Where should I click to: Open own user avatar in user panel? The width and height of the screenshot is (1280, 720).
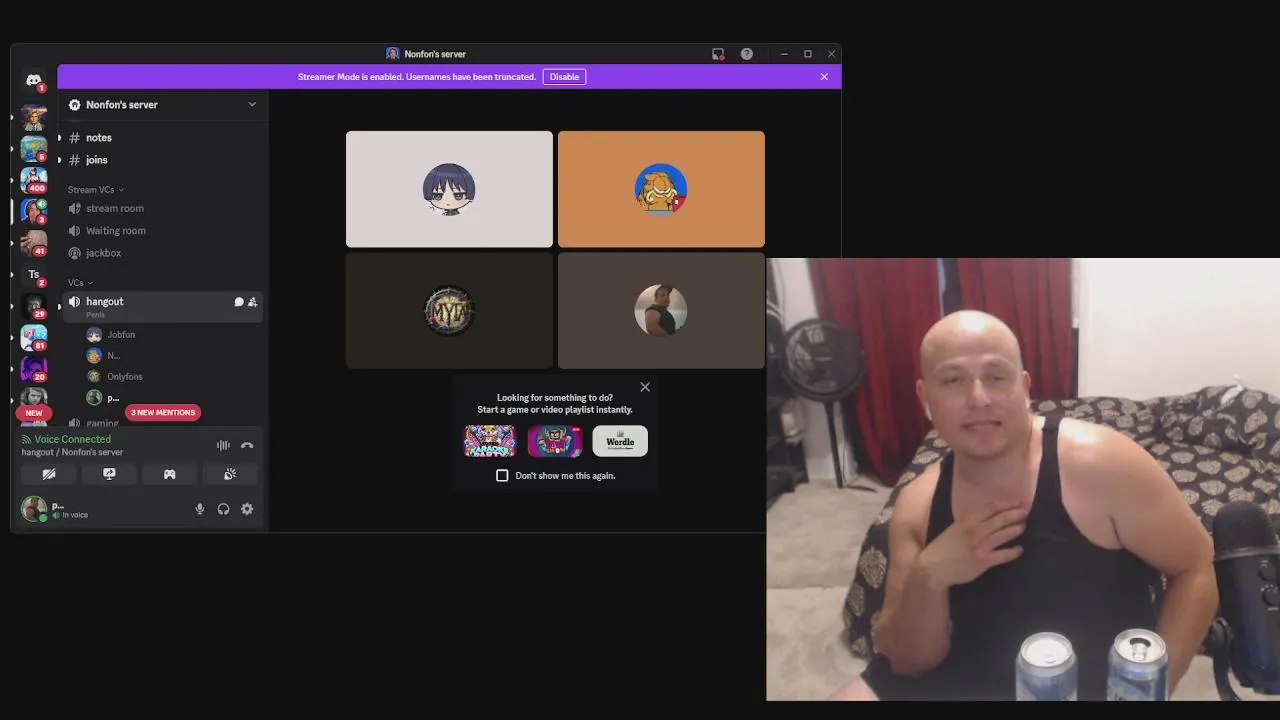click(x=34, y=509)
